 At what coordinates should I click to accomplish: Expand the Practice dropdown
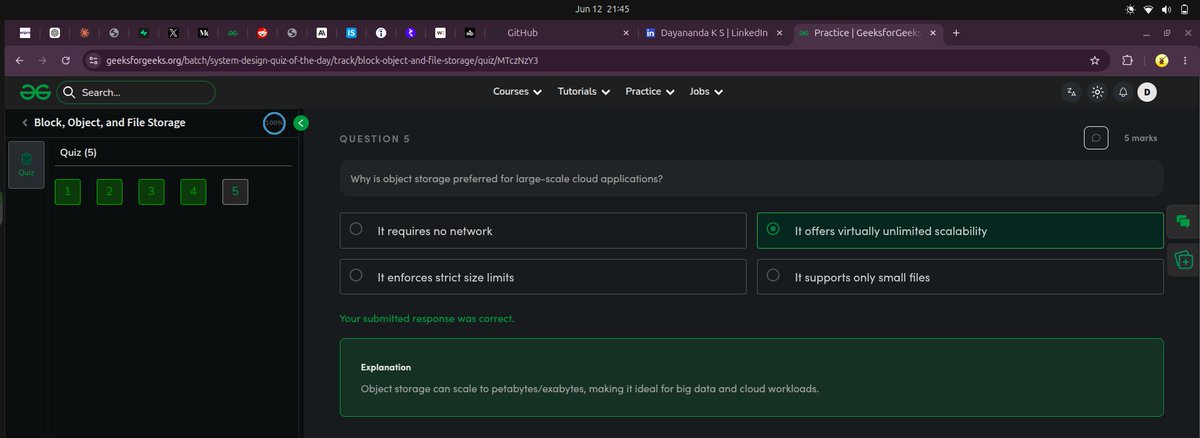[x=650, y=92]
